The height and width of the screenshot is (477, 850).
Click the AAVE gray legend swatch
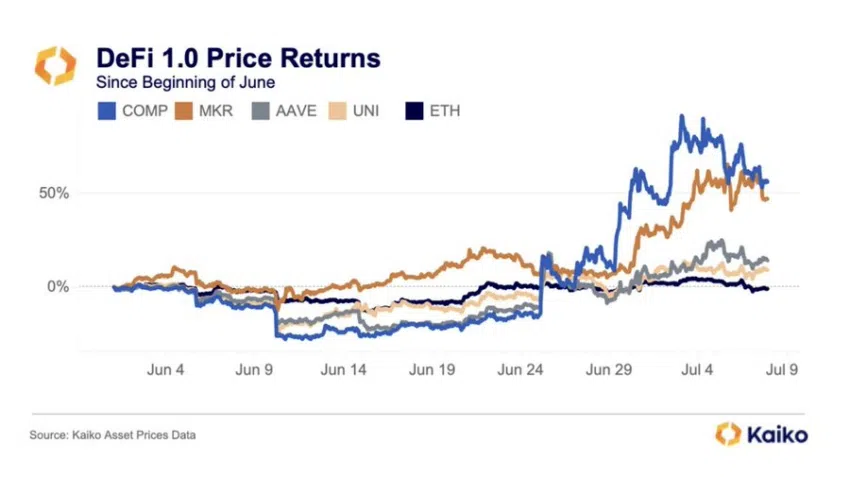260,111
